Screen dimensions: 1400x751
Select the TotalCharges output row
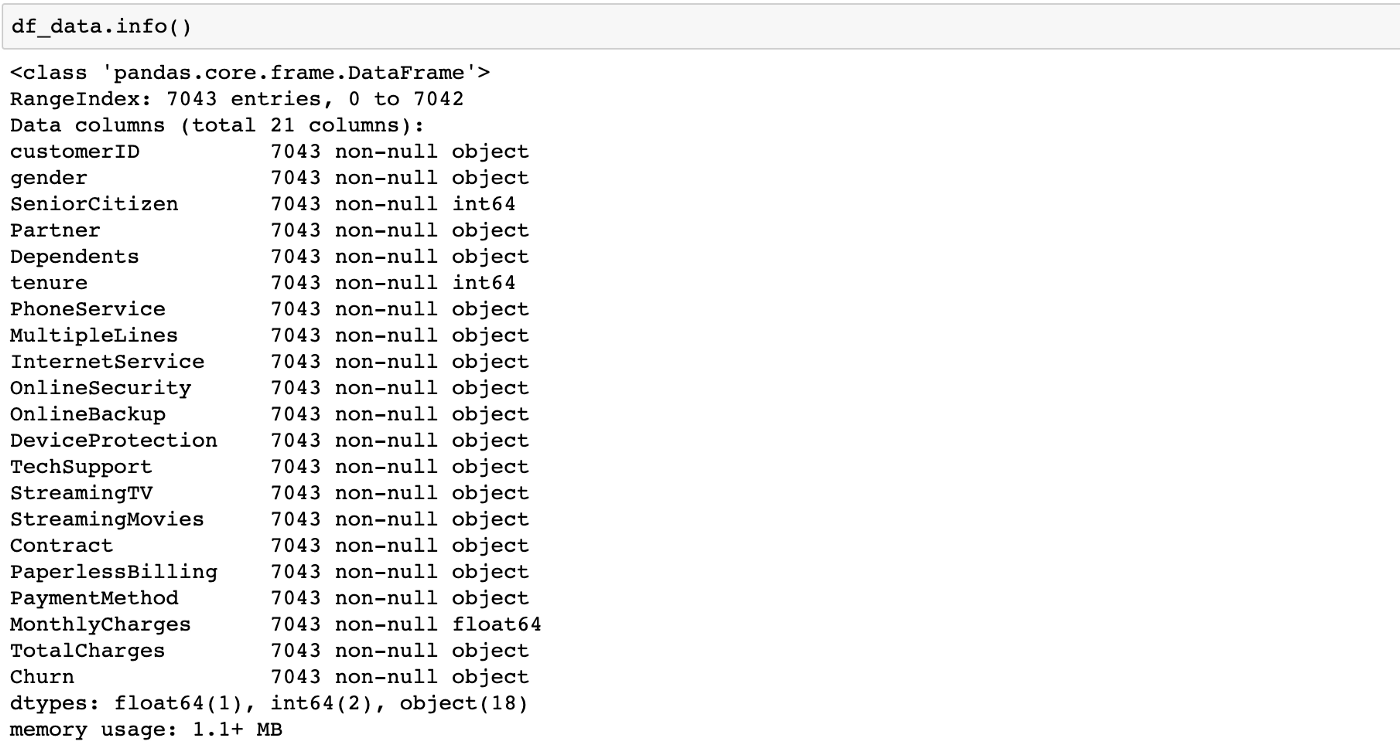click(269, 651)
